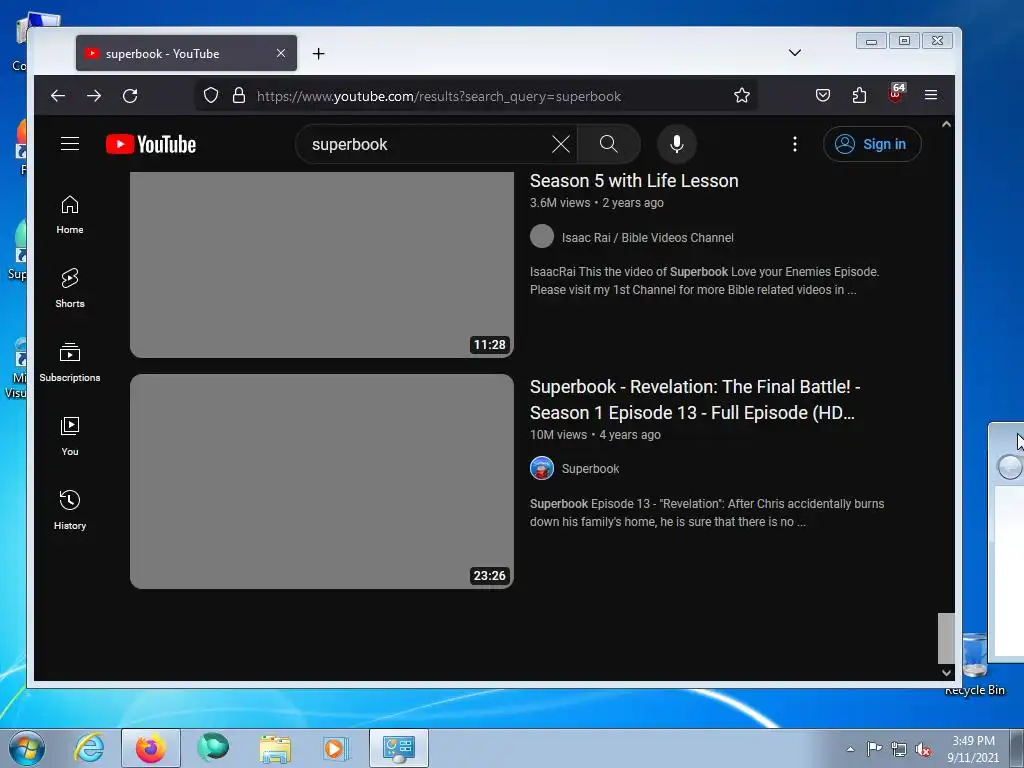
Task: Click description text about Chris accidentally burns
Action: pyautogui.click(x=707, y=513)
